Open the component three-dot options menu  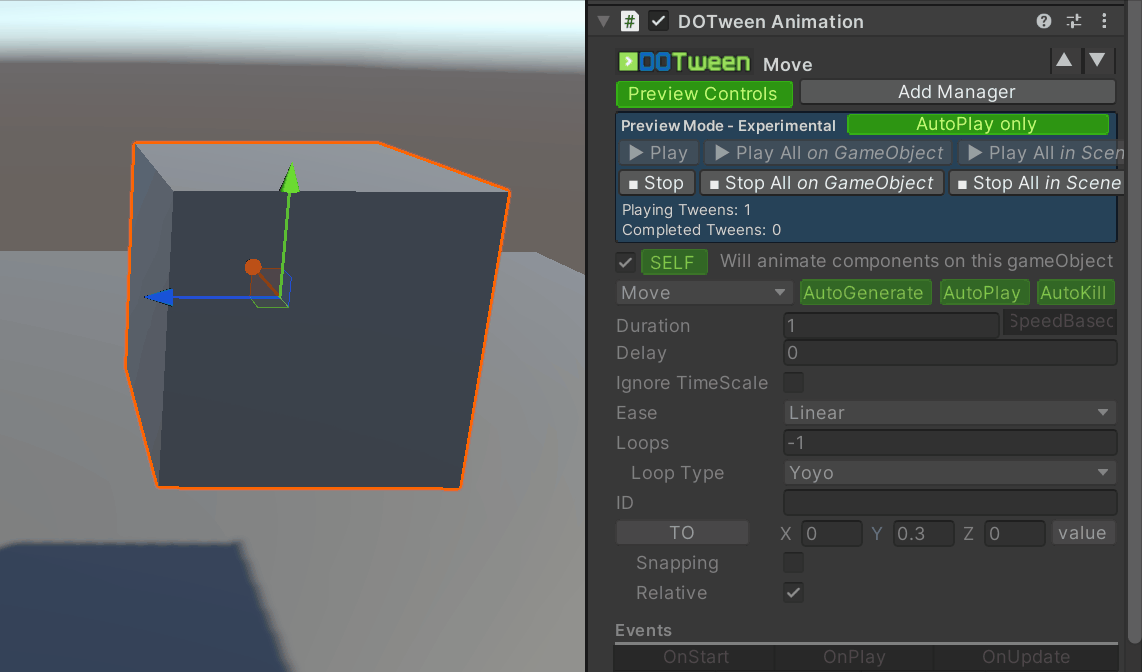point(1104,21)
